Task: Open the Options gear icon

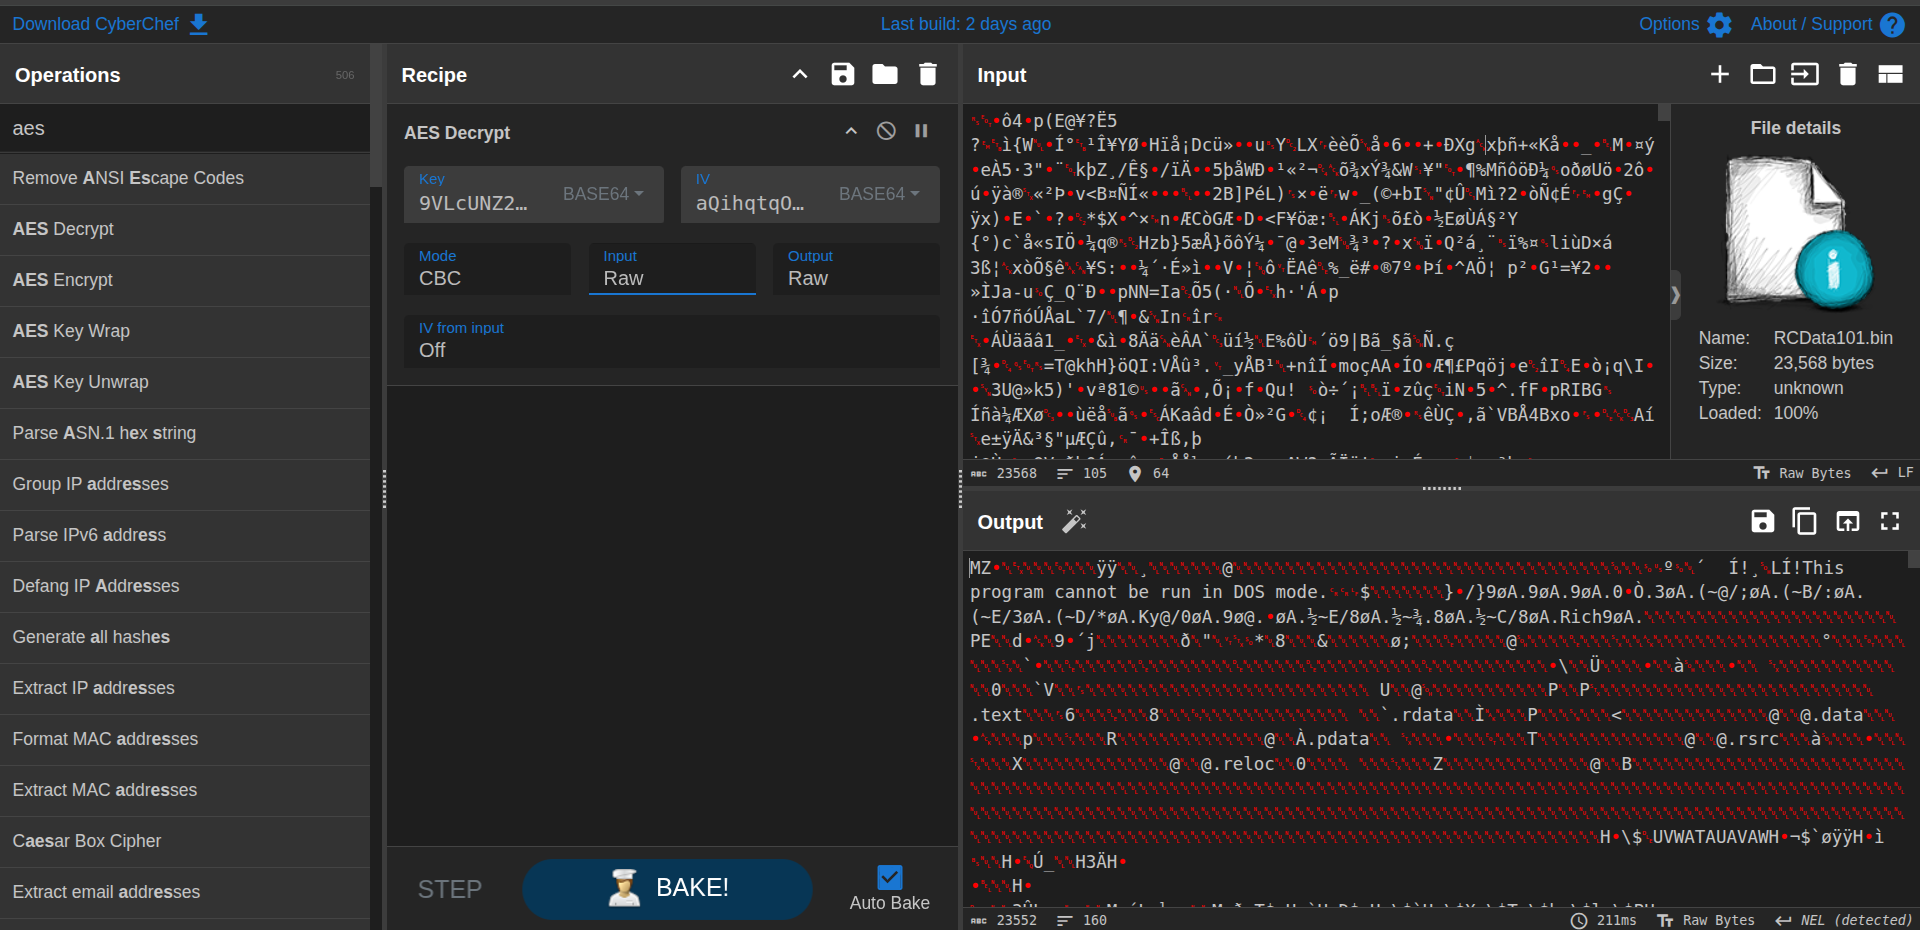Action: (1719, 24)
